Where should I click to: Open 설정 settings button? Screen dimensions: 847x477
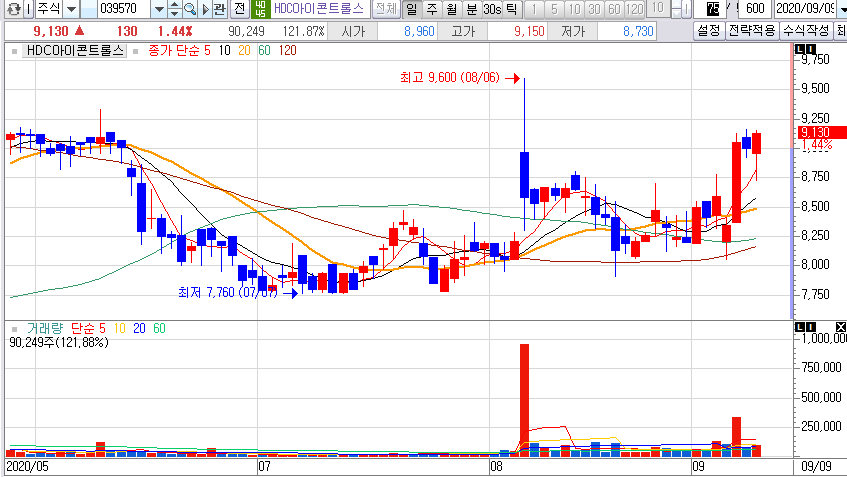point(709,30)
